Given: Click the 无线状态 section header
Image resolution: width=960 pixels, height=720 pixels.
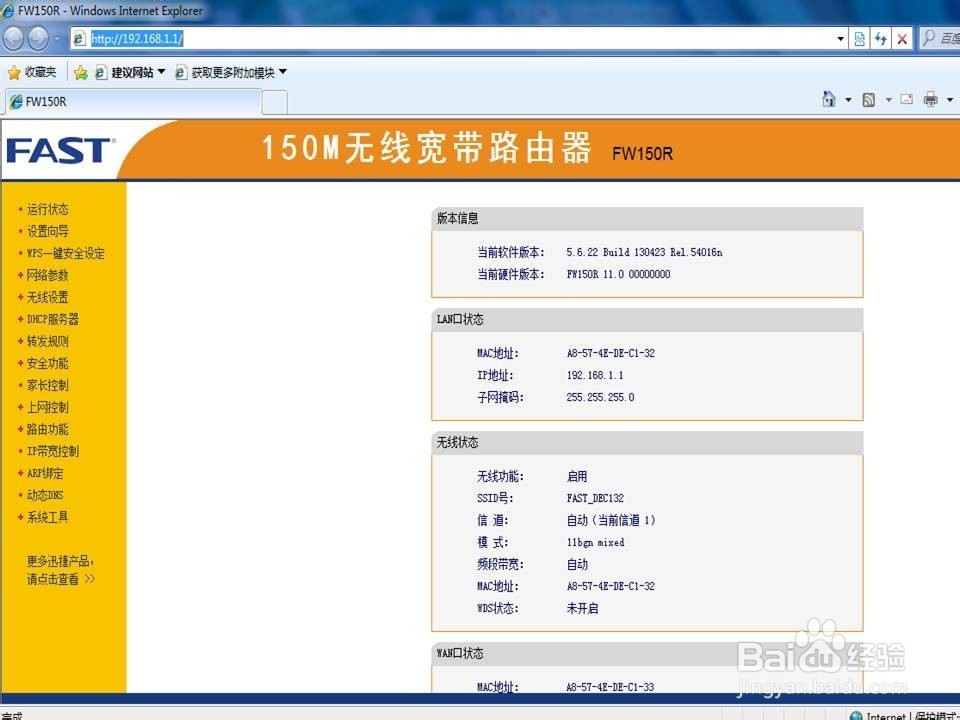Looking at the screenshot, I should tap(647, 443).
